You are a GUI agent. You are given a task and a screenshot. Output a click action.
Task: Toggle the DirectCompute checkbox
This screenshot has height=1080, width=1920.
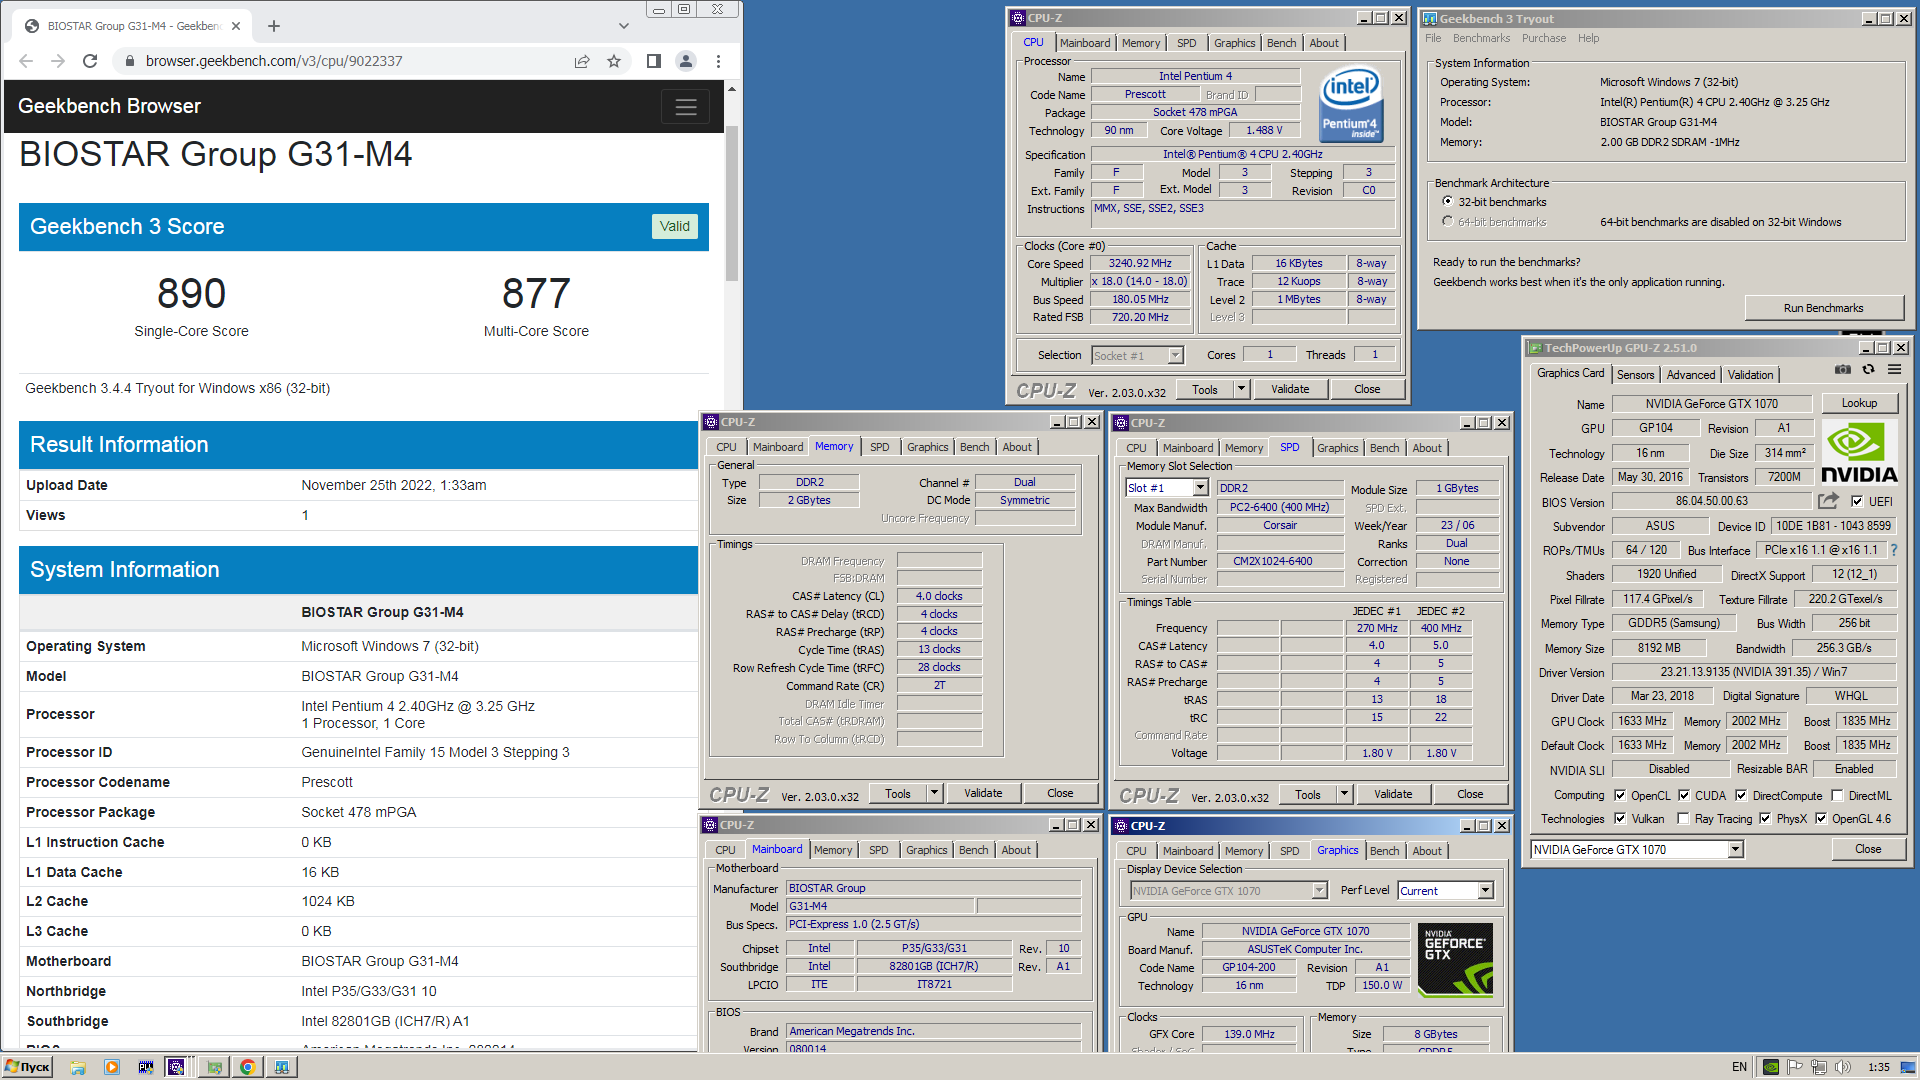(1741, 796)
